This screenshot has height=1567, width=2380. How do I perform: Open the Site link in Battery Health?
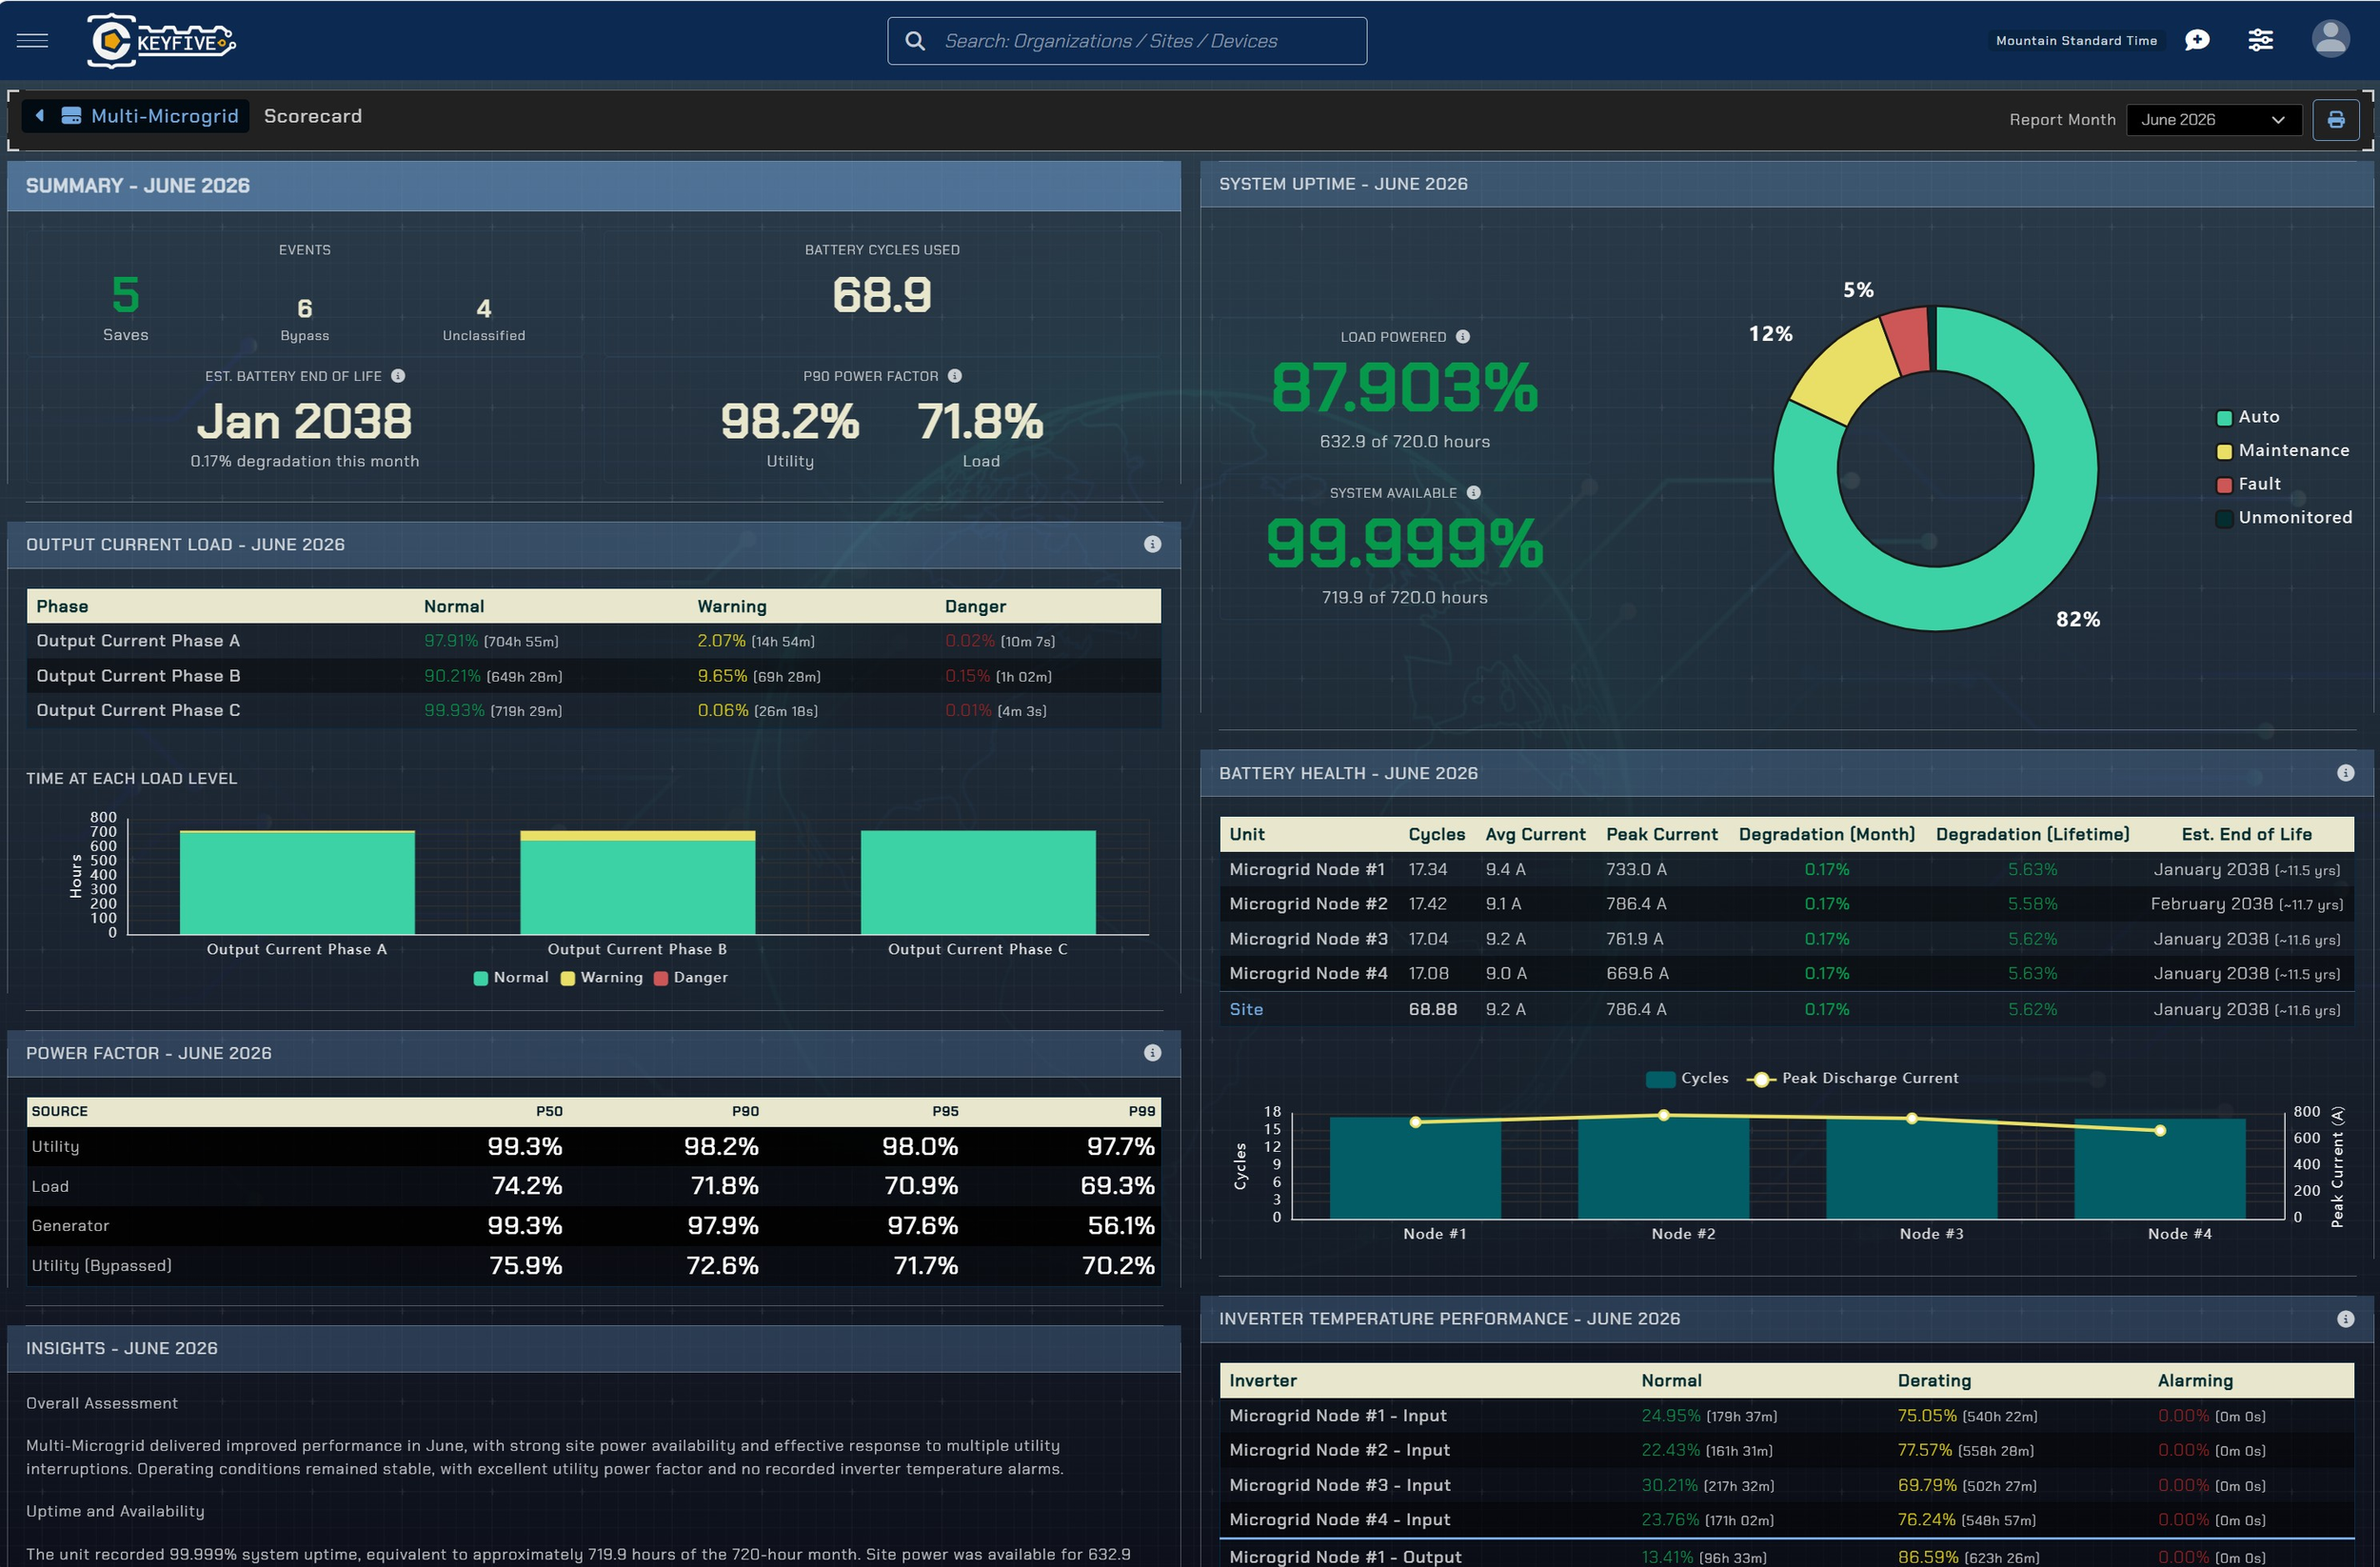[x=1246, y=1010]
